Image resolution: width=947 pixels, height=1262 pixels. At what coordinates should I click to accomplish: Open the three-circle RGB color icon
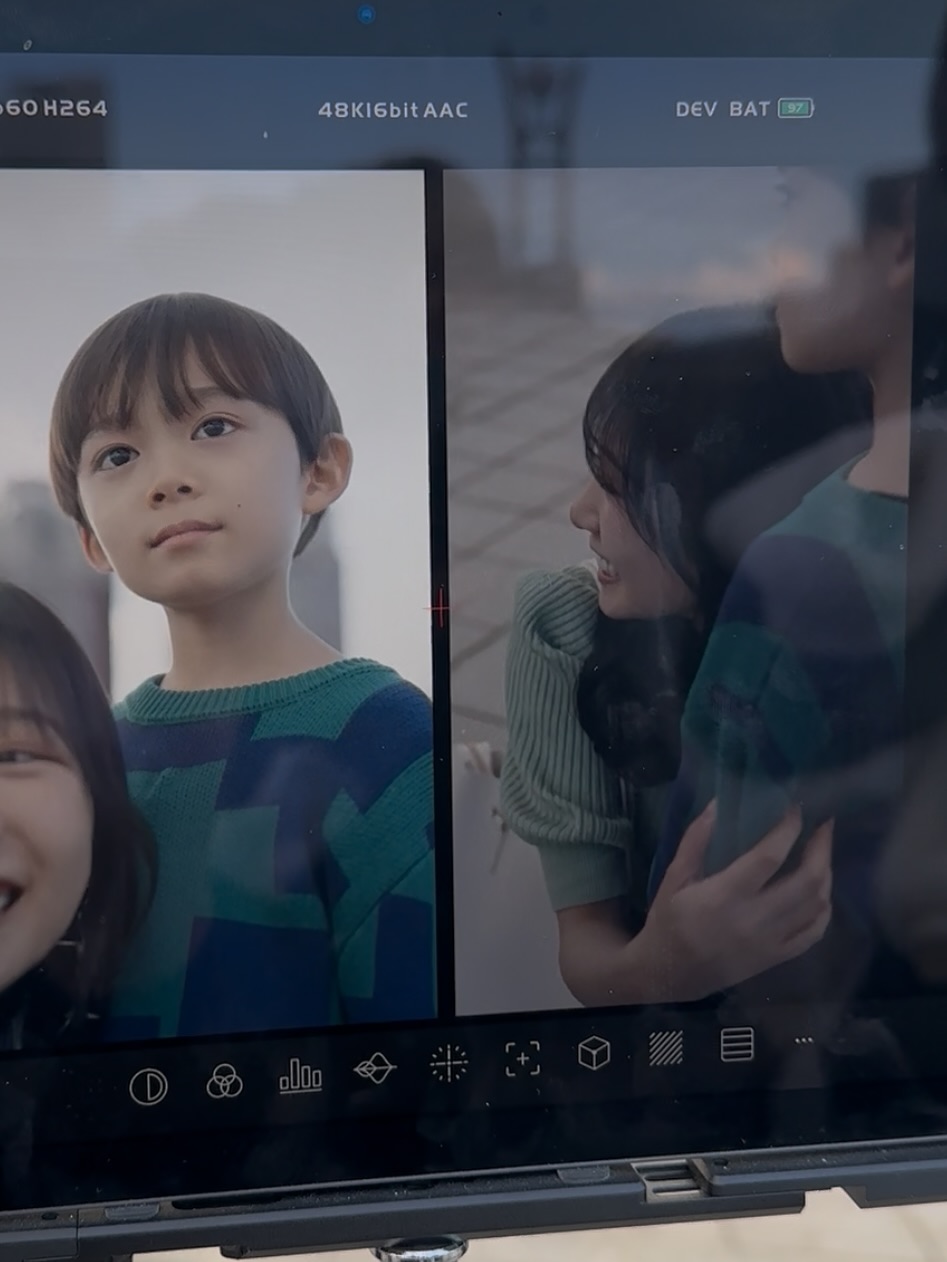tap(224, 1081)
